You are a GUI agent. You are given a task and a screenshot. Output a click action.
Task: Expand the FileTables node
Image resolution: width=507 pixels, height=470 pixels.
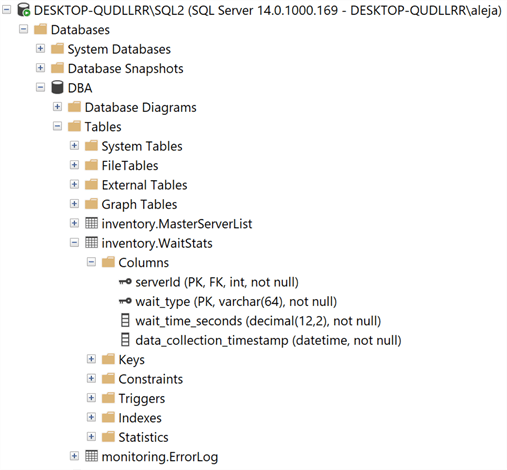point(74,165)
